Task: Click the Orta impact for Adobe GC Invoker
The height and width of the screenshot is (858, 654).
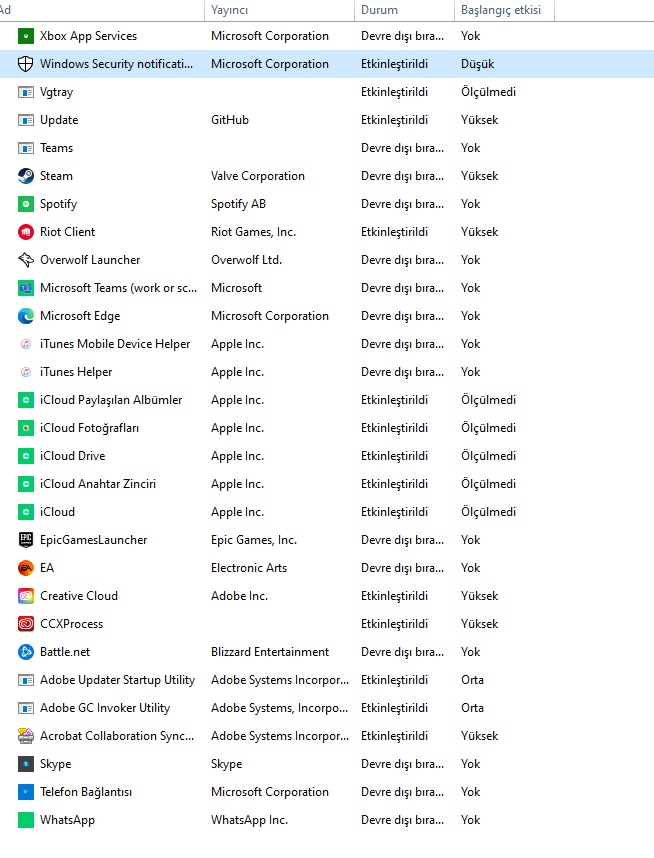Action: 472,708
